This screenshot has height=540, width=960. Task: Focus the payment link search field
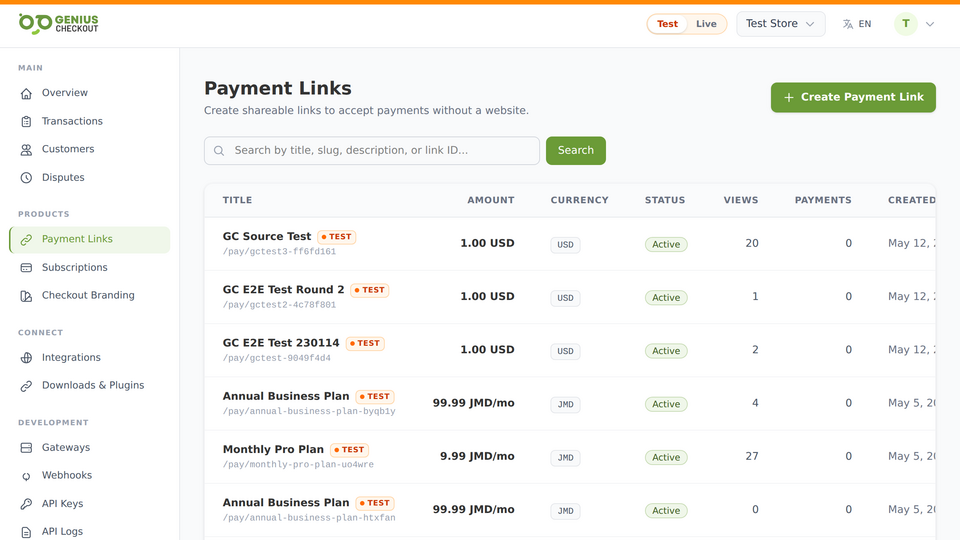[x=372, y=151]
